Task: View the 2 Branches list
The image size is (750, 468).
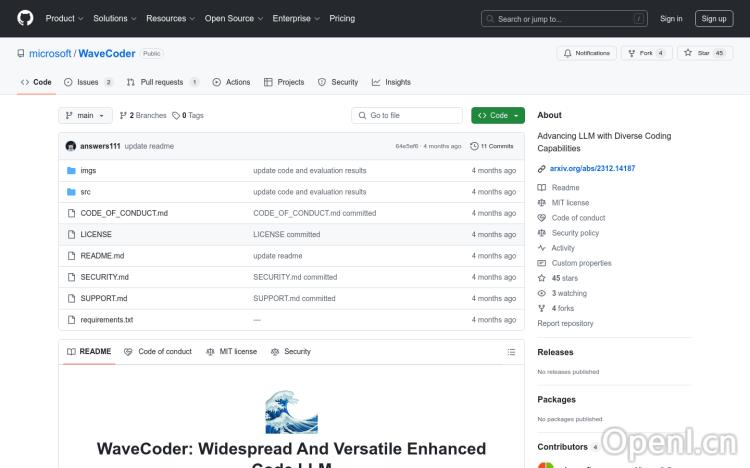Action: click(x=143, y=115)
